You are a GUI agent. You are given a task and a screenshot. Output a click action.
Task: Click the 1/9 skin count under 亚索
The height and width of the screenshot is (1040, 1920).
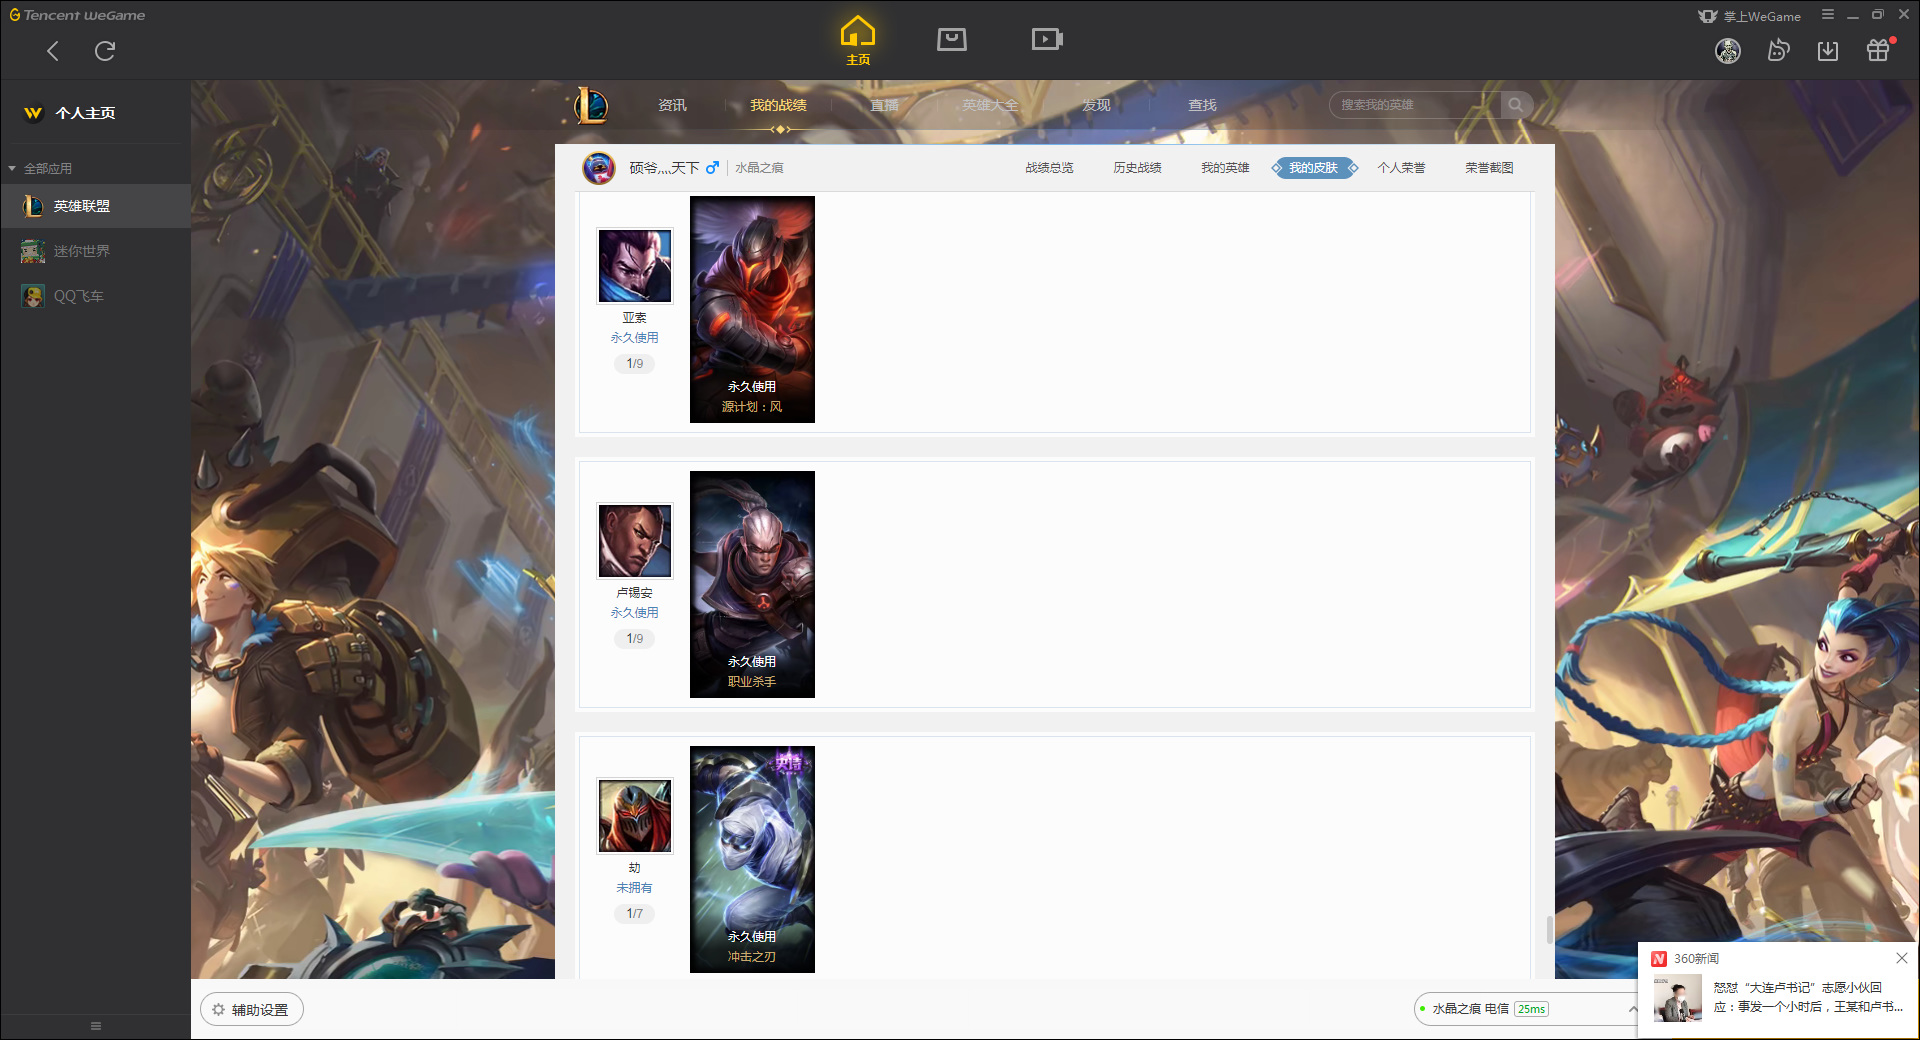(x=635, y=364)
